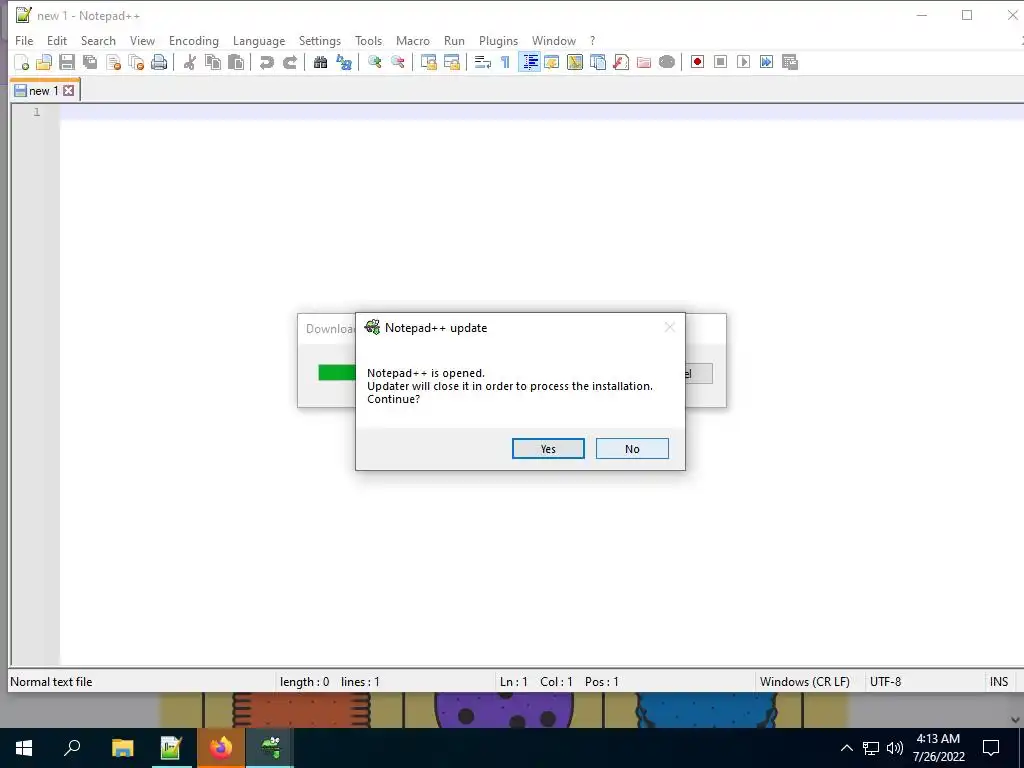Open the Windows Start menu
This screenshot has height=768, width=1024.
[x=24, y=748]
